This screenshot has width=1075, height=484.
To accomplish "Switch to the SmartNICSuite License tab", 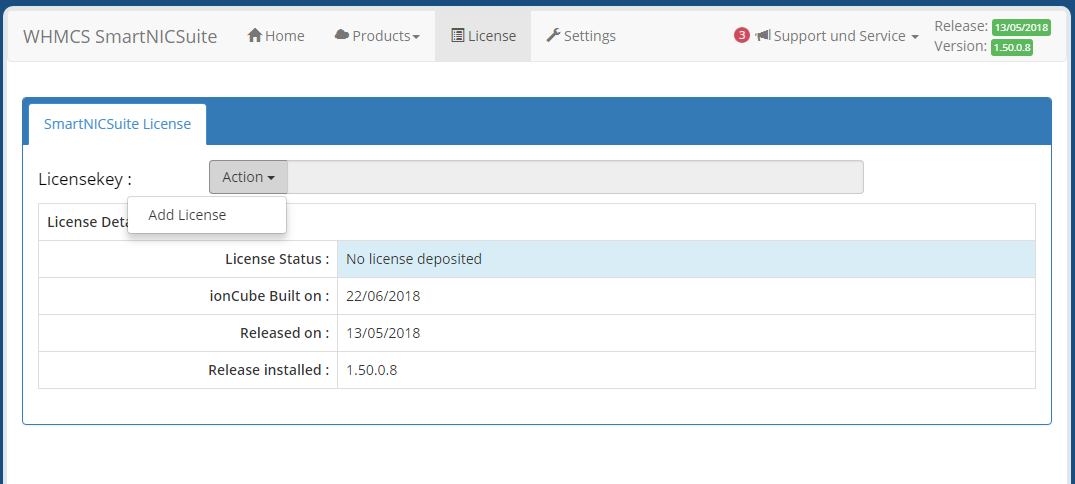I will point(117,124).
